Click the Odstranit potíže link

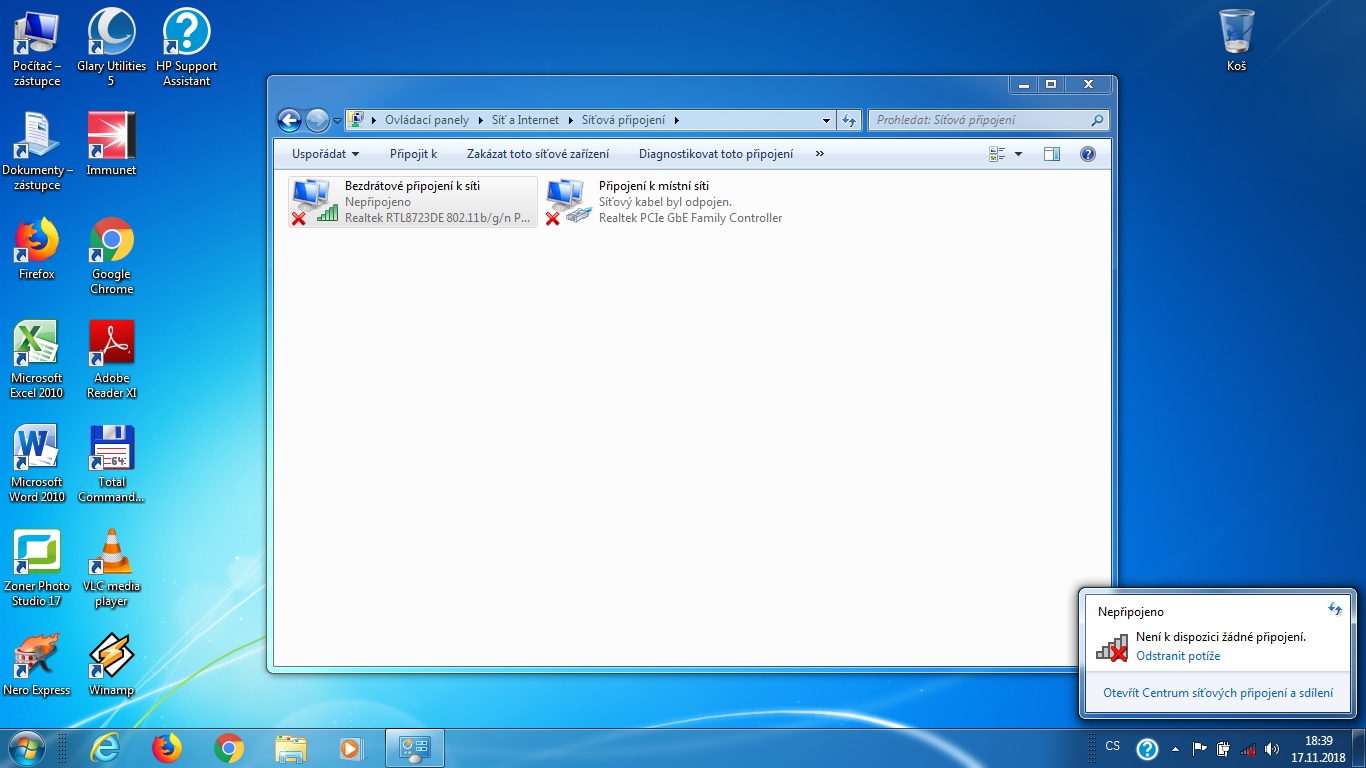pos(1178,656)
